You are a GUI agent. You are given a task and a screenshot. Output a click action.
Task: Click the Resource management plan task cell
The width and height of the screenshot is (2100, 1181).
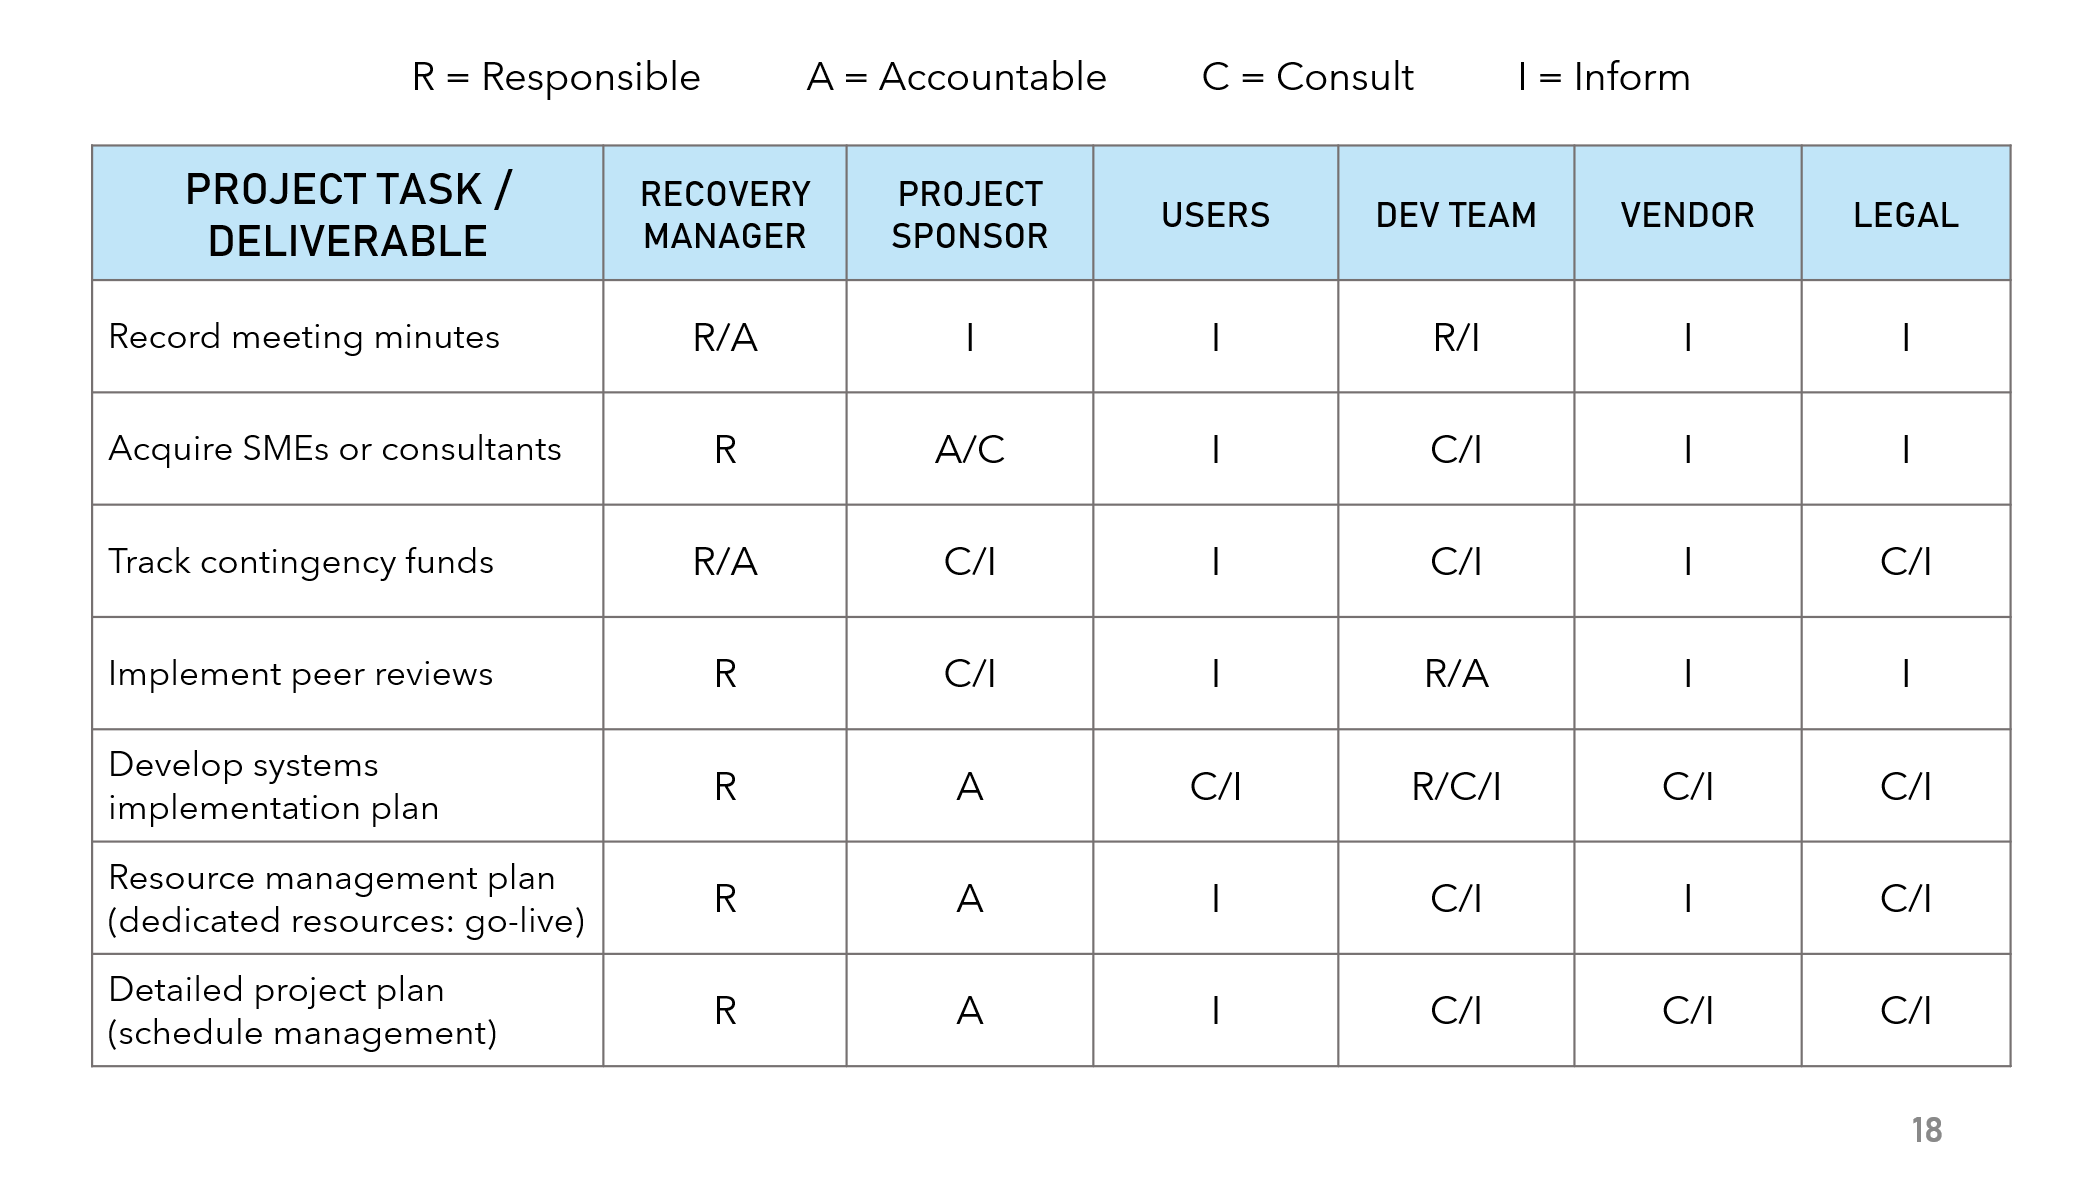pos(347,898)
